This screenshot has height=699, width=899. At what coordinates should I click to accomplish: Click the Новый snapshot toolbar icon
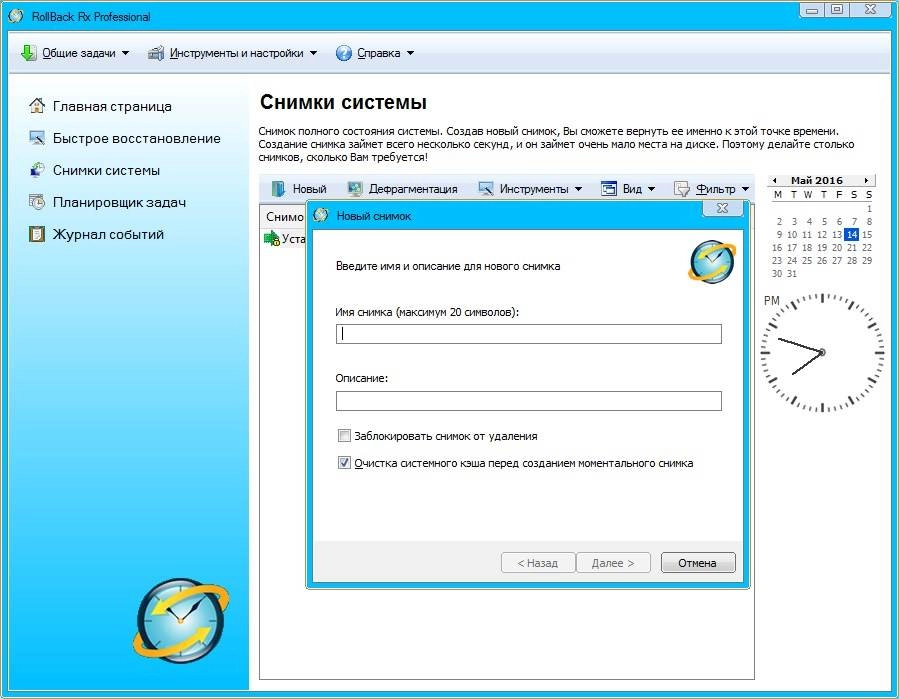coord(278,189)
